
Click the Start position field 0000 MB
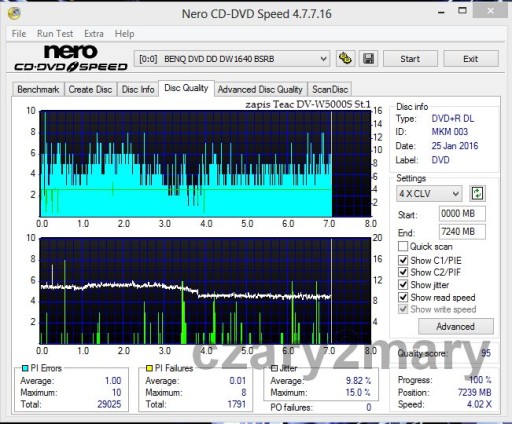click(x=462, y=214)
